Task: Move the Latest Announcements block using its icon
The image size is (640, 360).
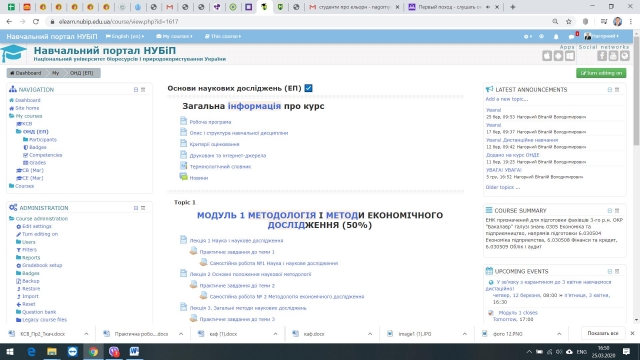Action: 617,89
